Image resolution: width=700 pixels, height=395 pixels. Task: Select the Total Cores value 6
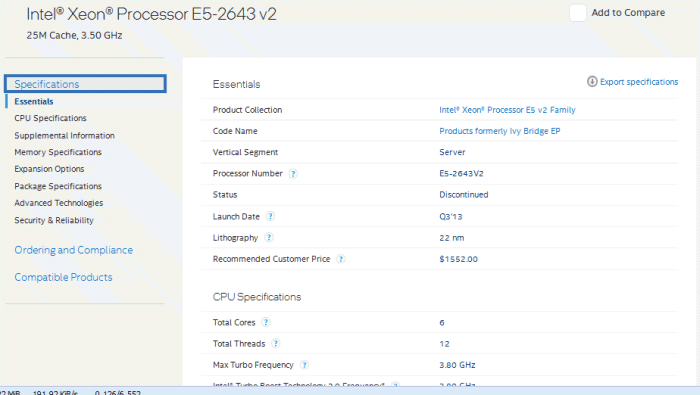pyautogui.click(x=442, y=322)
